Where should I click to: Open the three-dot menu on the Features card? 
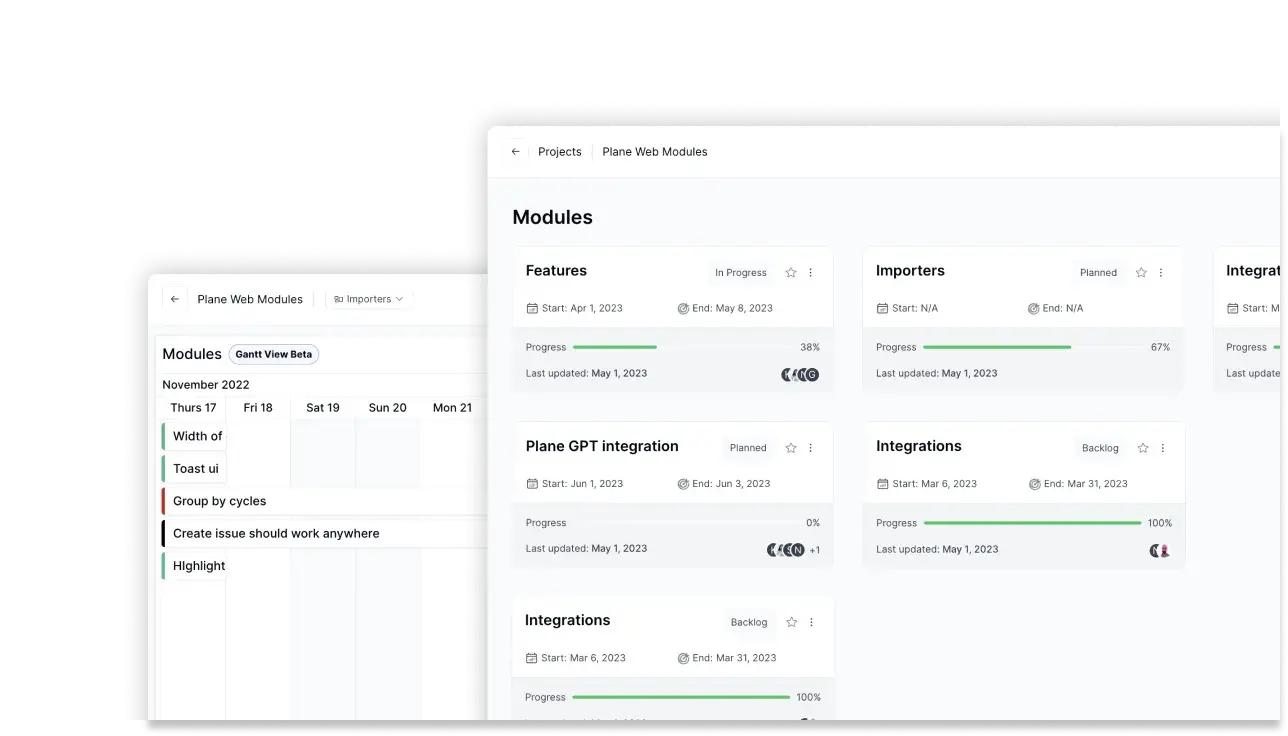811,273
